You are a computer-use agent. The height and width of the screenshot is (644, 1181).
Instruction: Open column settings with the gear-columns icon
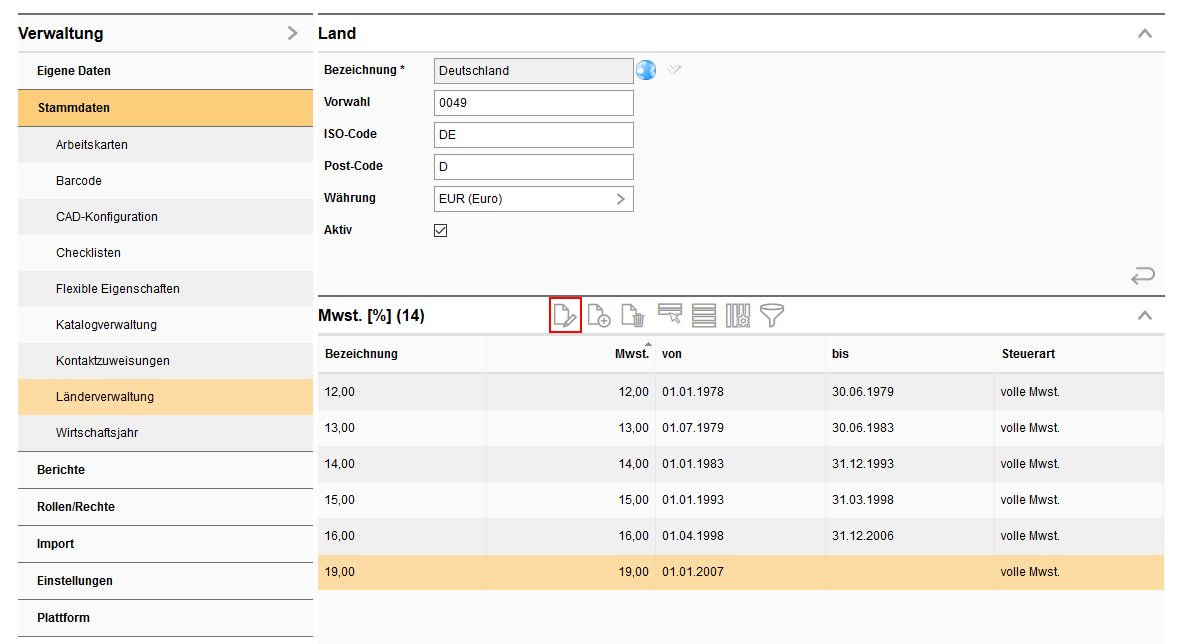pyautogui.click(x=738, y=316)
